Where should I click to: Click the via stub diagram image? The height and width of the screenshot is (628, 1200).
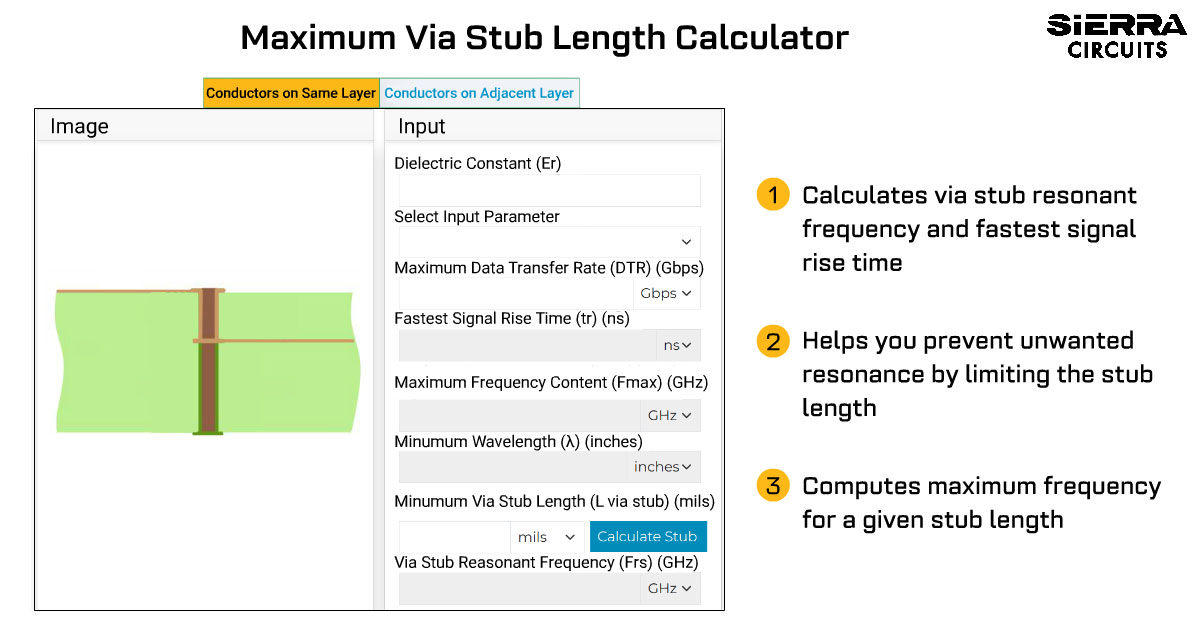[205, 361]
